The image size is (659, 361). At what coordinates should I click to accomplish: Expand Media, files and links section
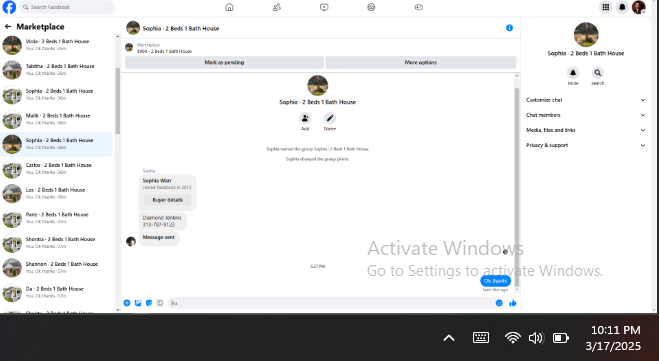(x=585, y=130)
